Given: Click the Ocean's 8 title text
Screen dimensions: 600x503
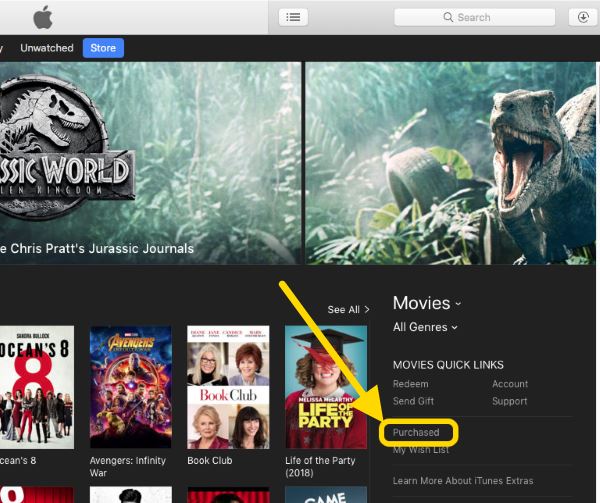Looking at the screenshot, I should (x=18, y=461).
